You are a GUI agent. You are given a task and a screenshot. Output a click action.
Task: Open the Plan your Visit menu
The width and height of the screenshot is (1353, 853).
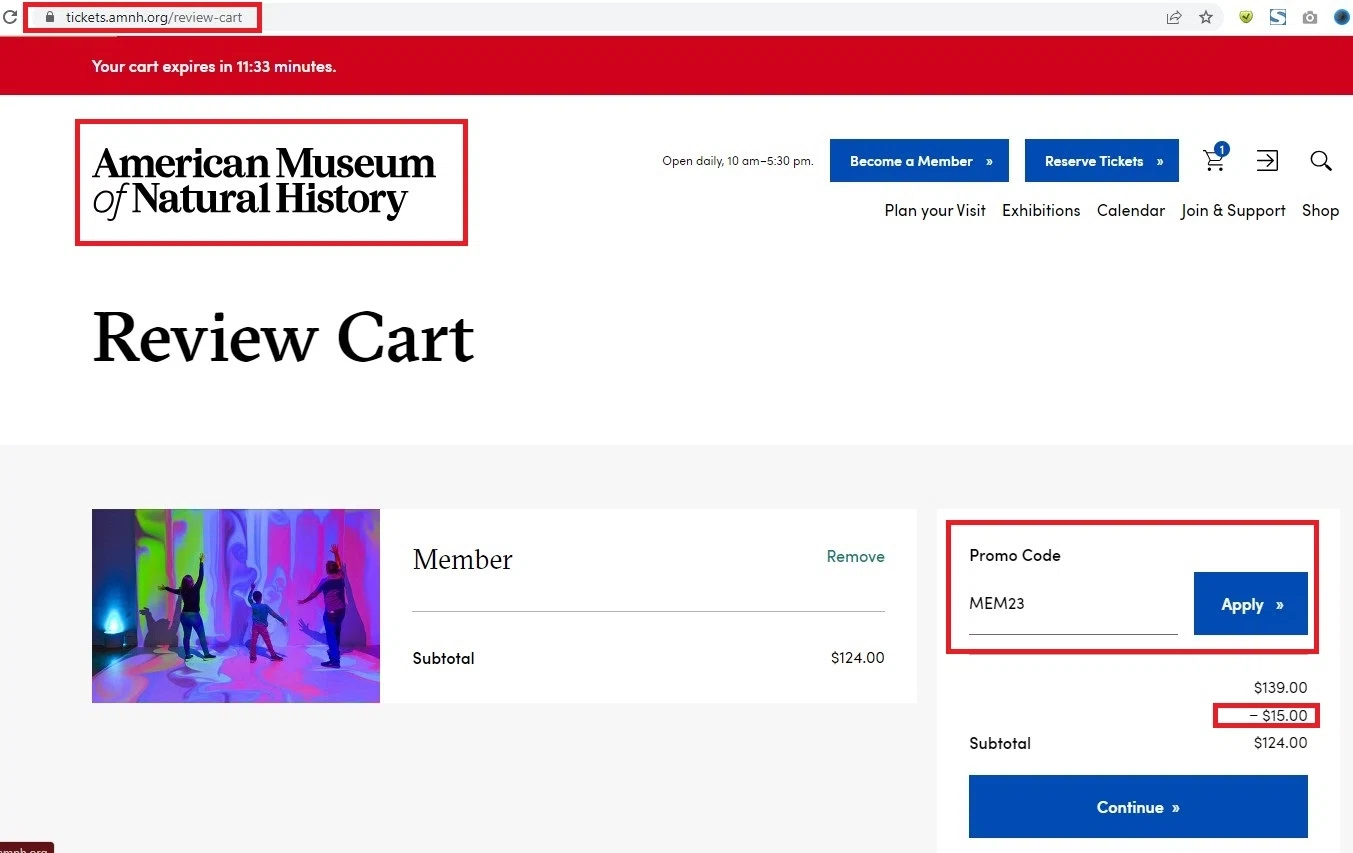coord(935,211)
